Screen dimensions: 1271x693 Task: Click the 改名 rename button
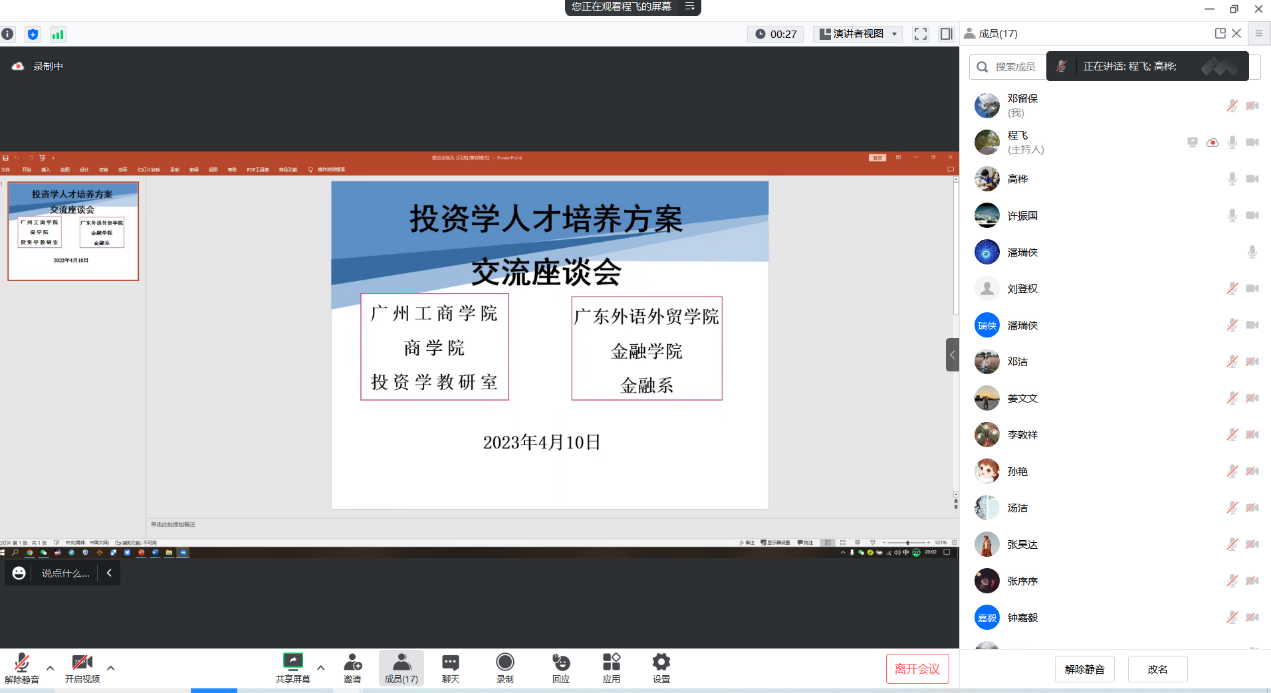pos(1157,669)
